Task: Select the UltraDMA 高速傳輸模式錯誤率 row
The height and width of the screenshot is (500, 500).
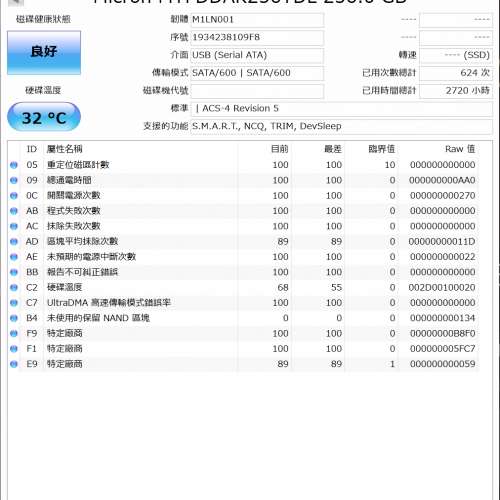Action: point(243,303)
